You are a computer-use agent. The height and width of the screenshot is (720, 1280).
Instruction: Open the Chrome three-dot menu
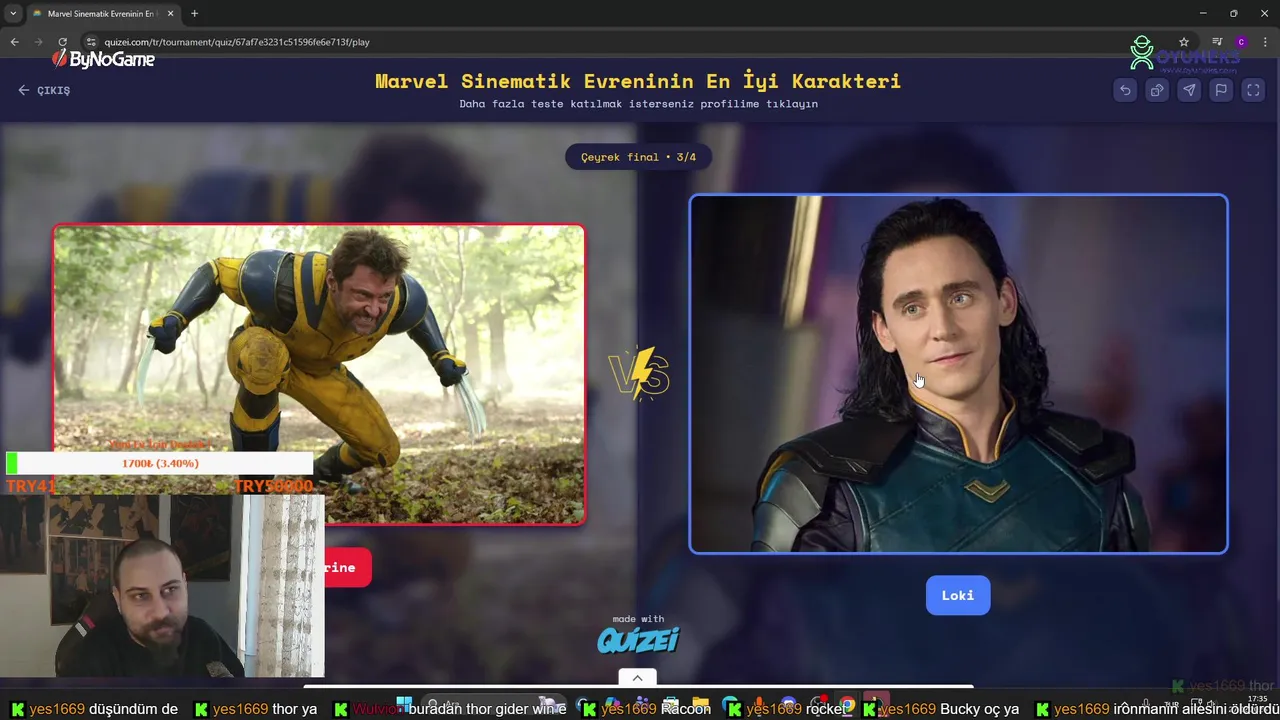coord(1264,42)
